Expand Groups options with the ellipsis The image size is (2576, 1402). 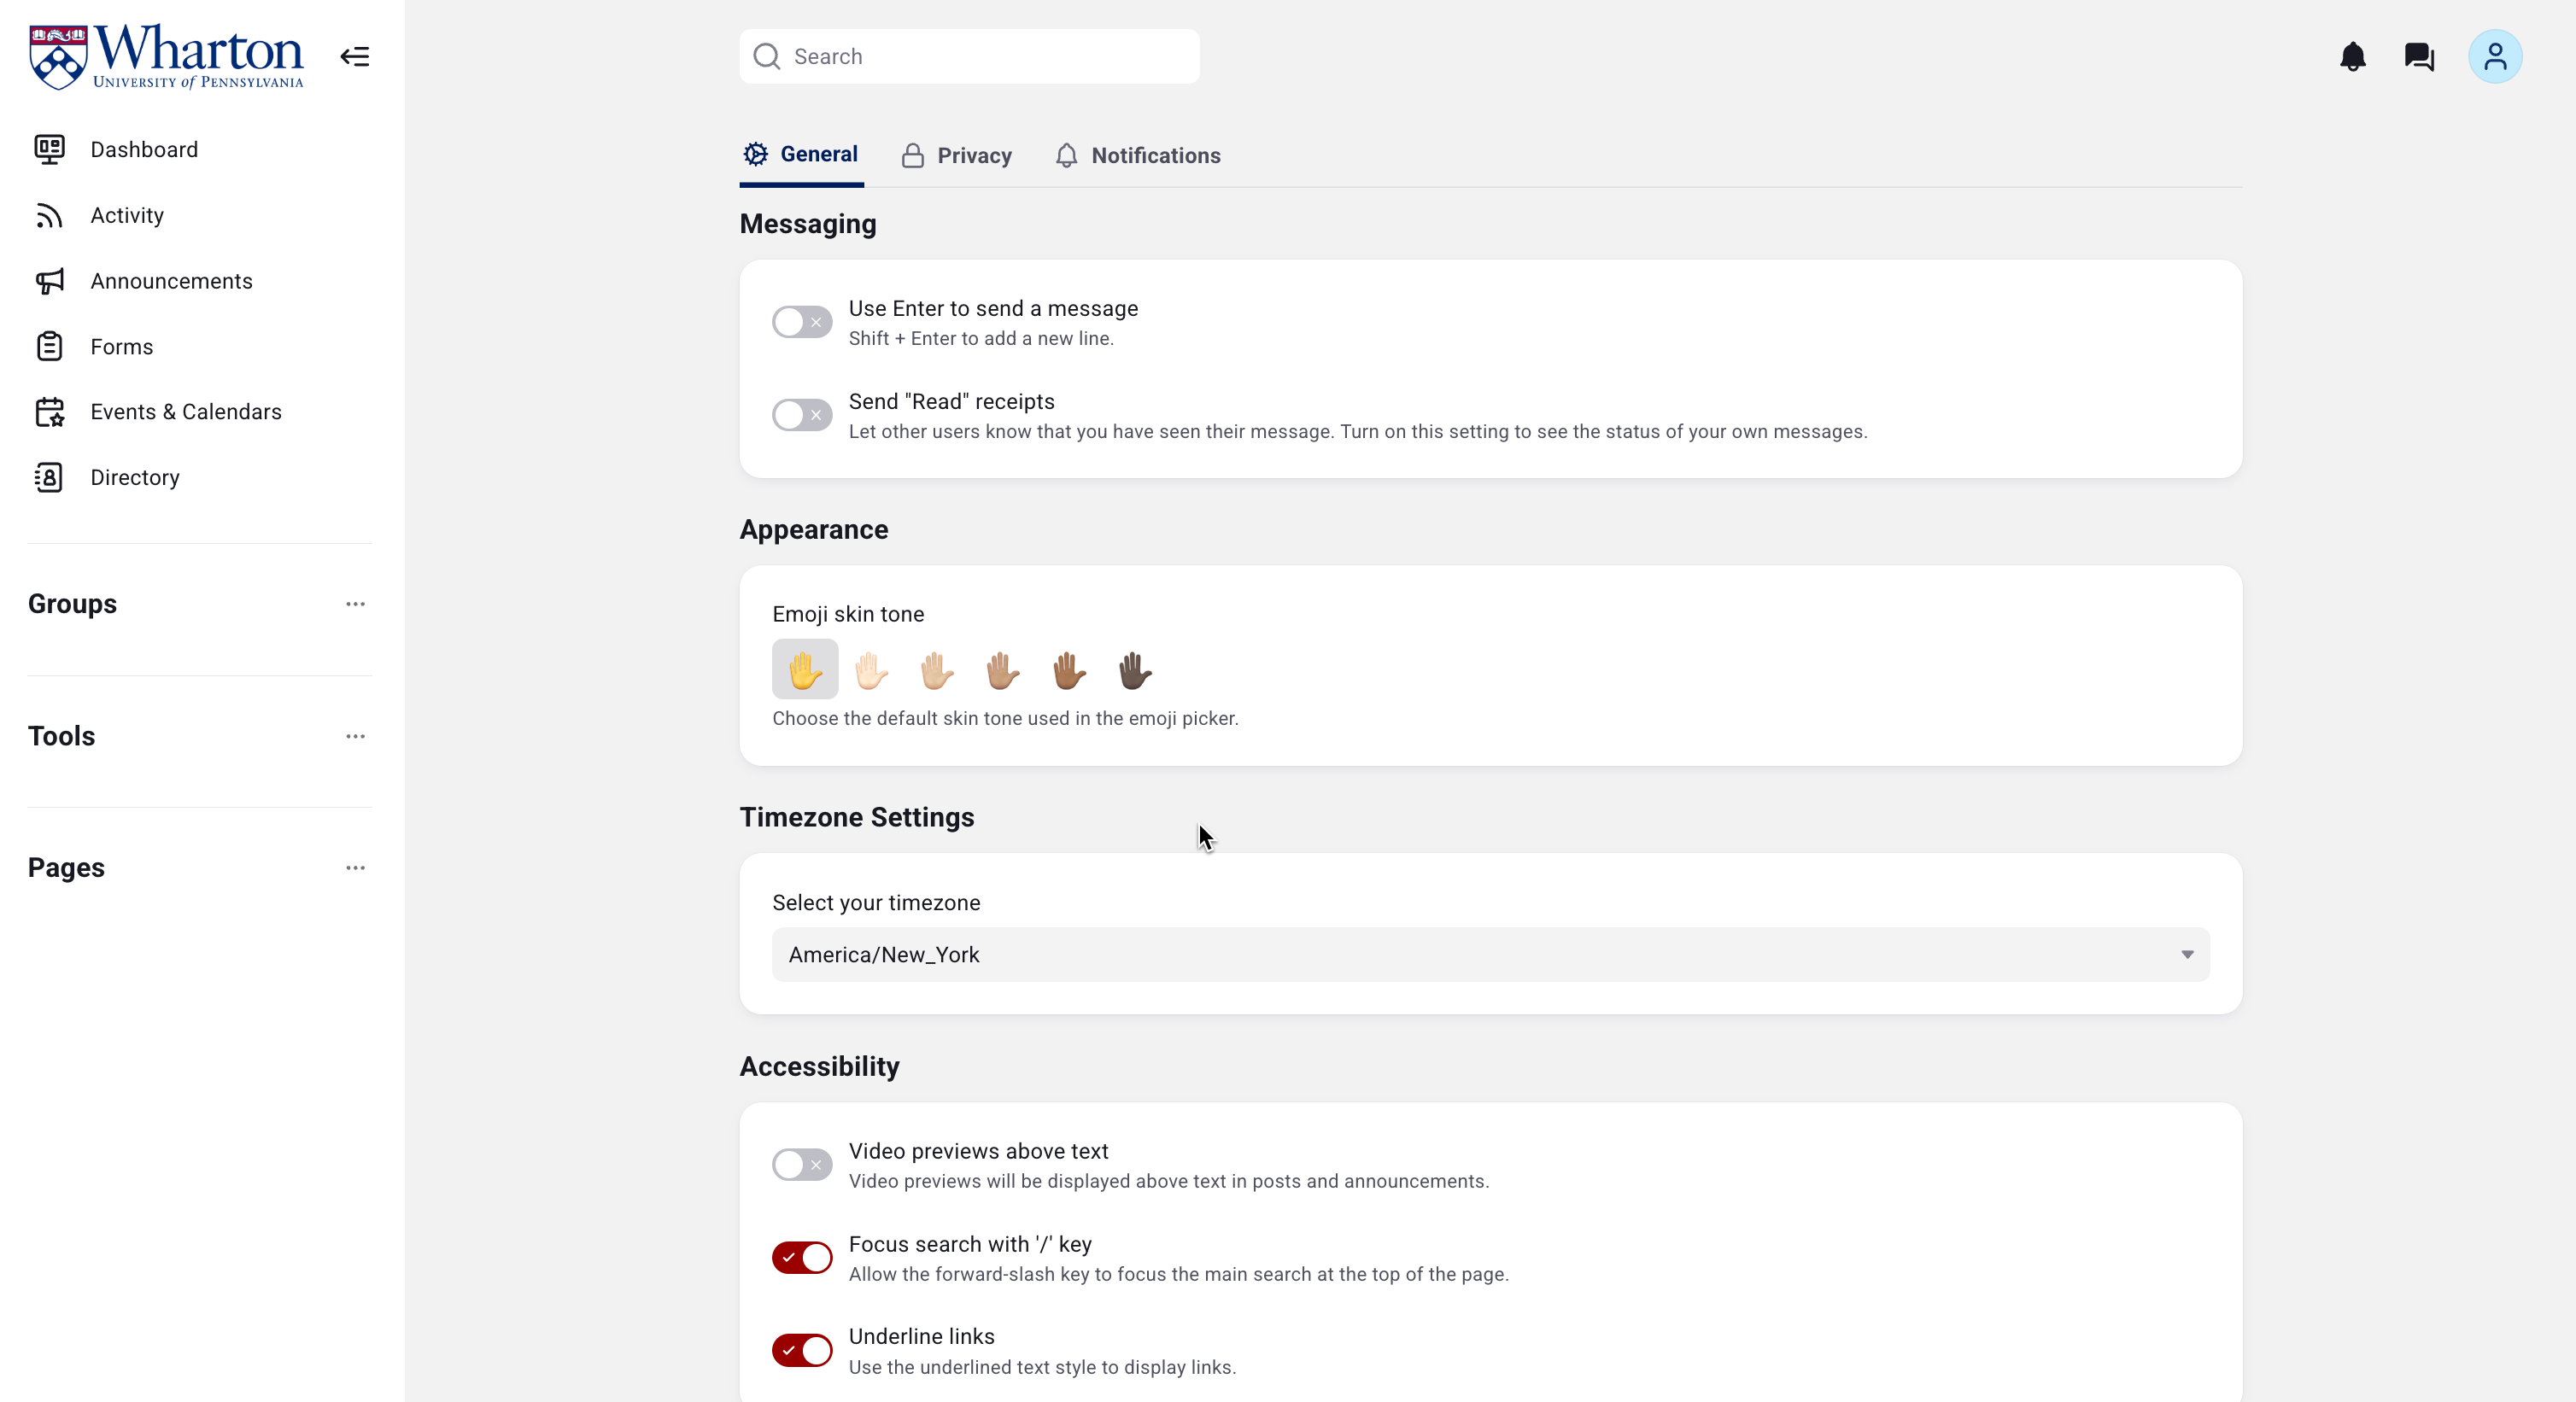coord(355,604)
